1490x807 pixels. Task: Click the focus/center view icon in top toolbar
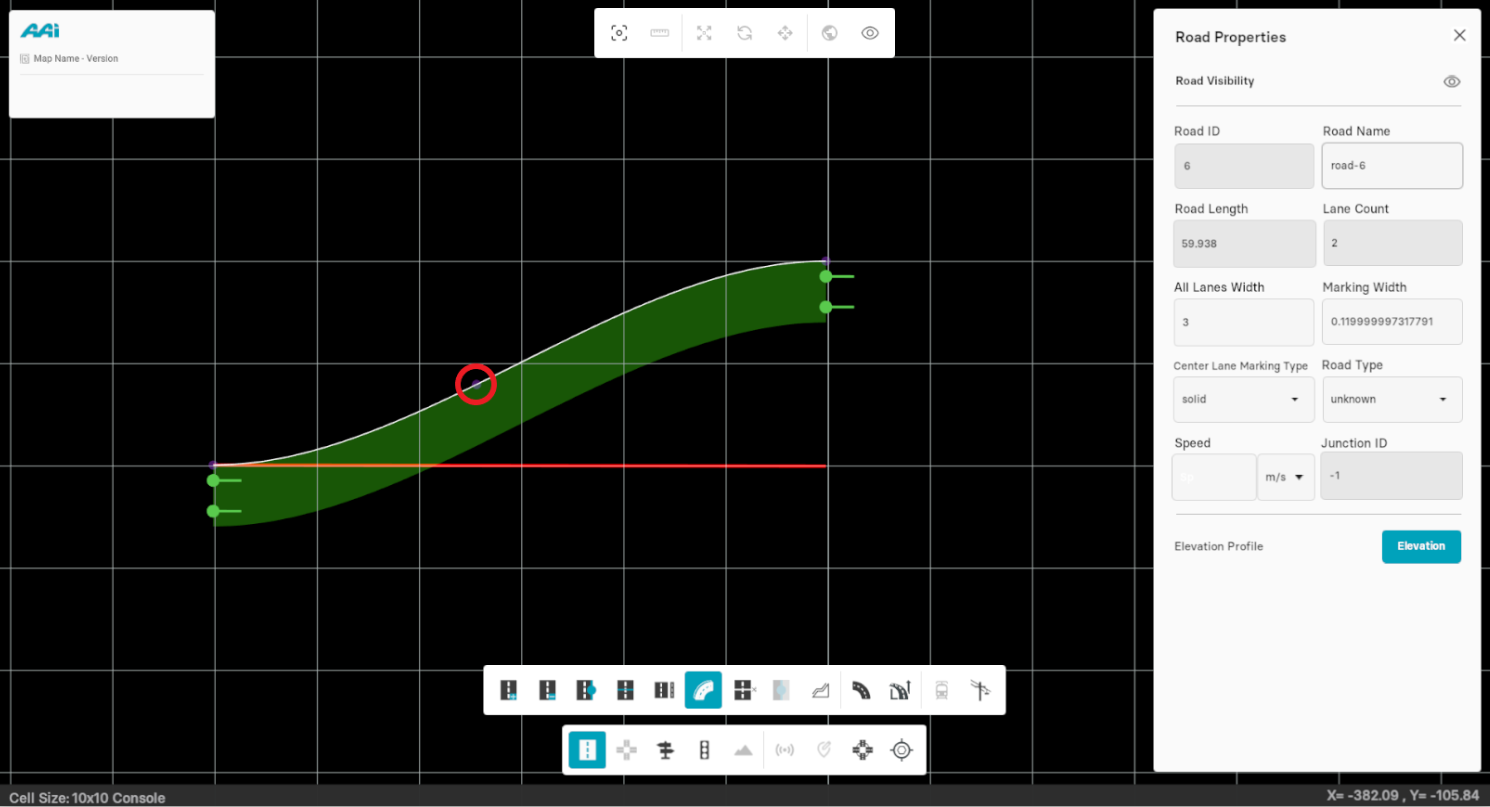[619, 33]
